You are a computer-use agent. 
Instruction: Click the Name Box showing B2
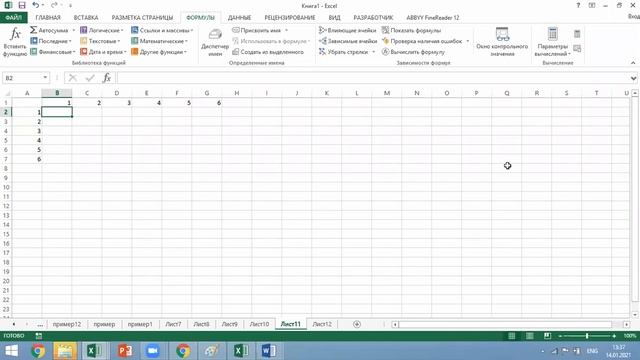coord(22,78)
